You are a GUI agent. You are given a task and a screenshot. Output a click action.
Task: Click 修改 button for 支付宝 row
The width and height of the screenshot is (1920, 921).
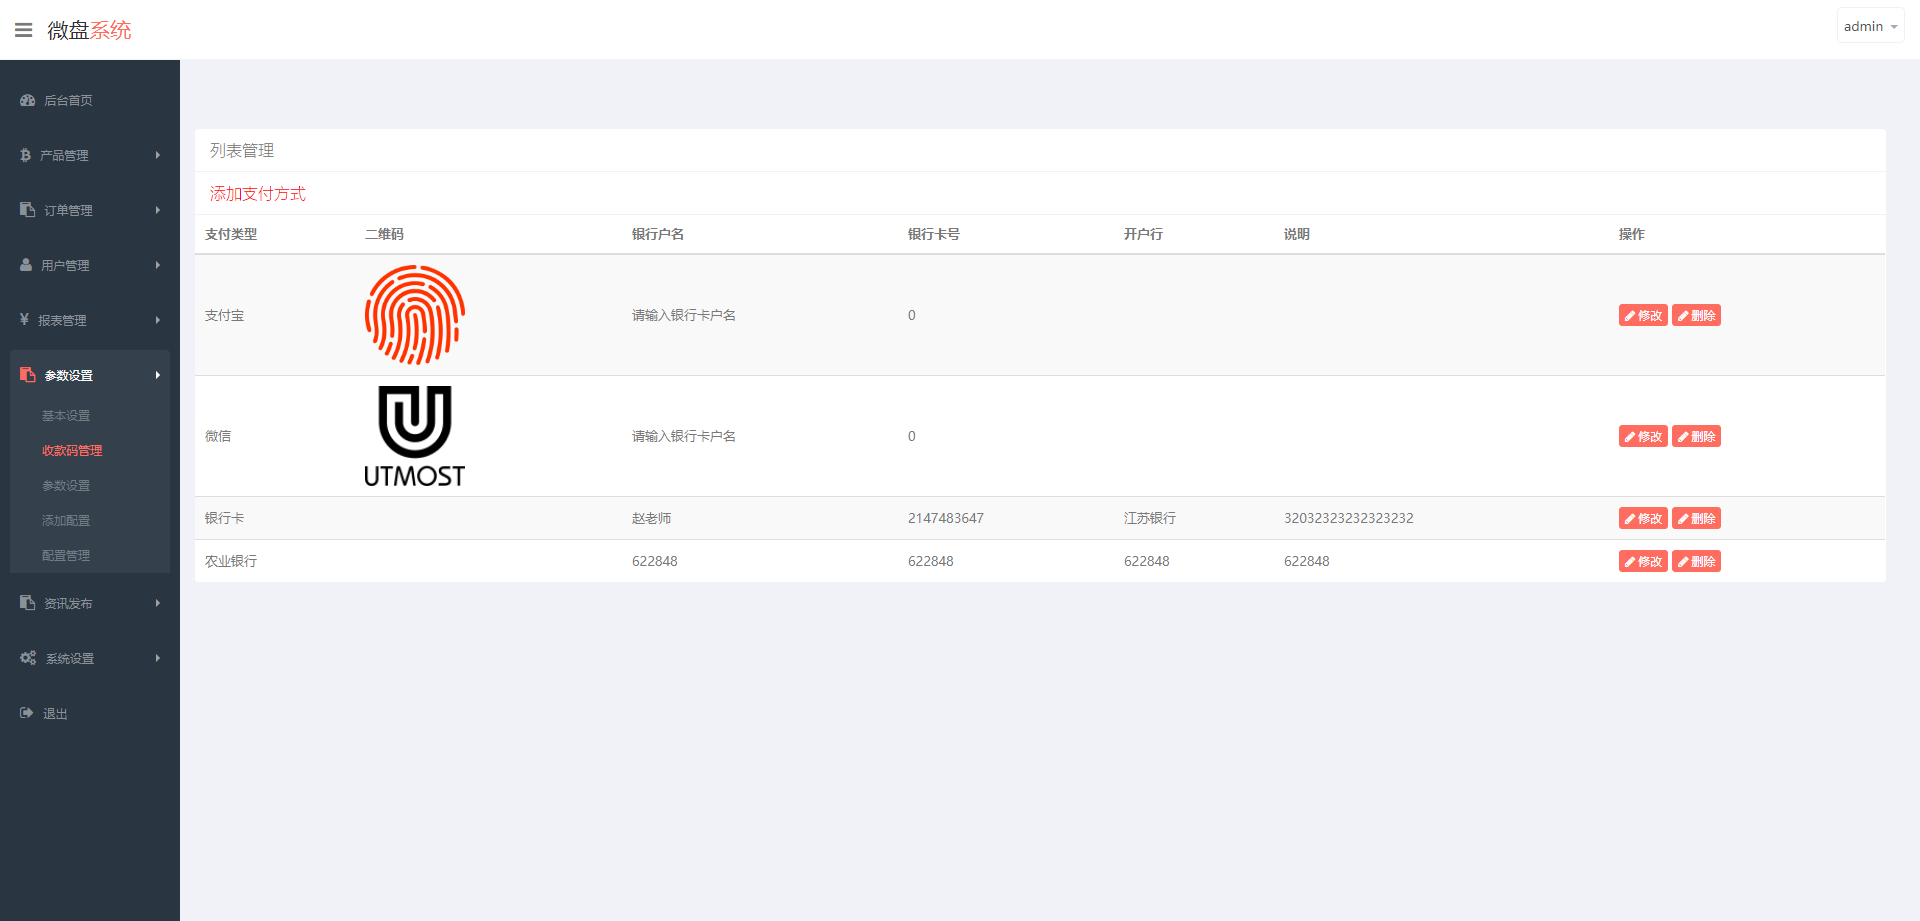[1642, 316]
